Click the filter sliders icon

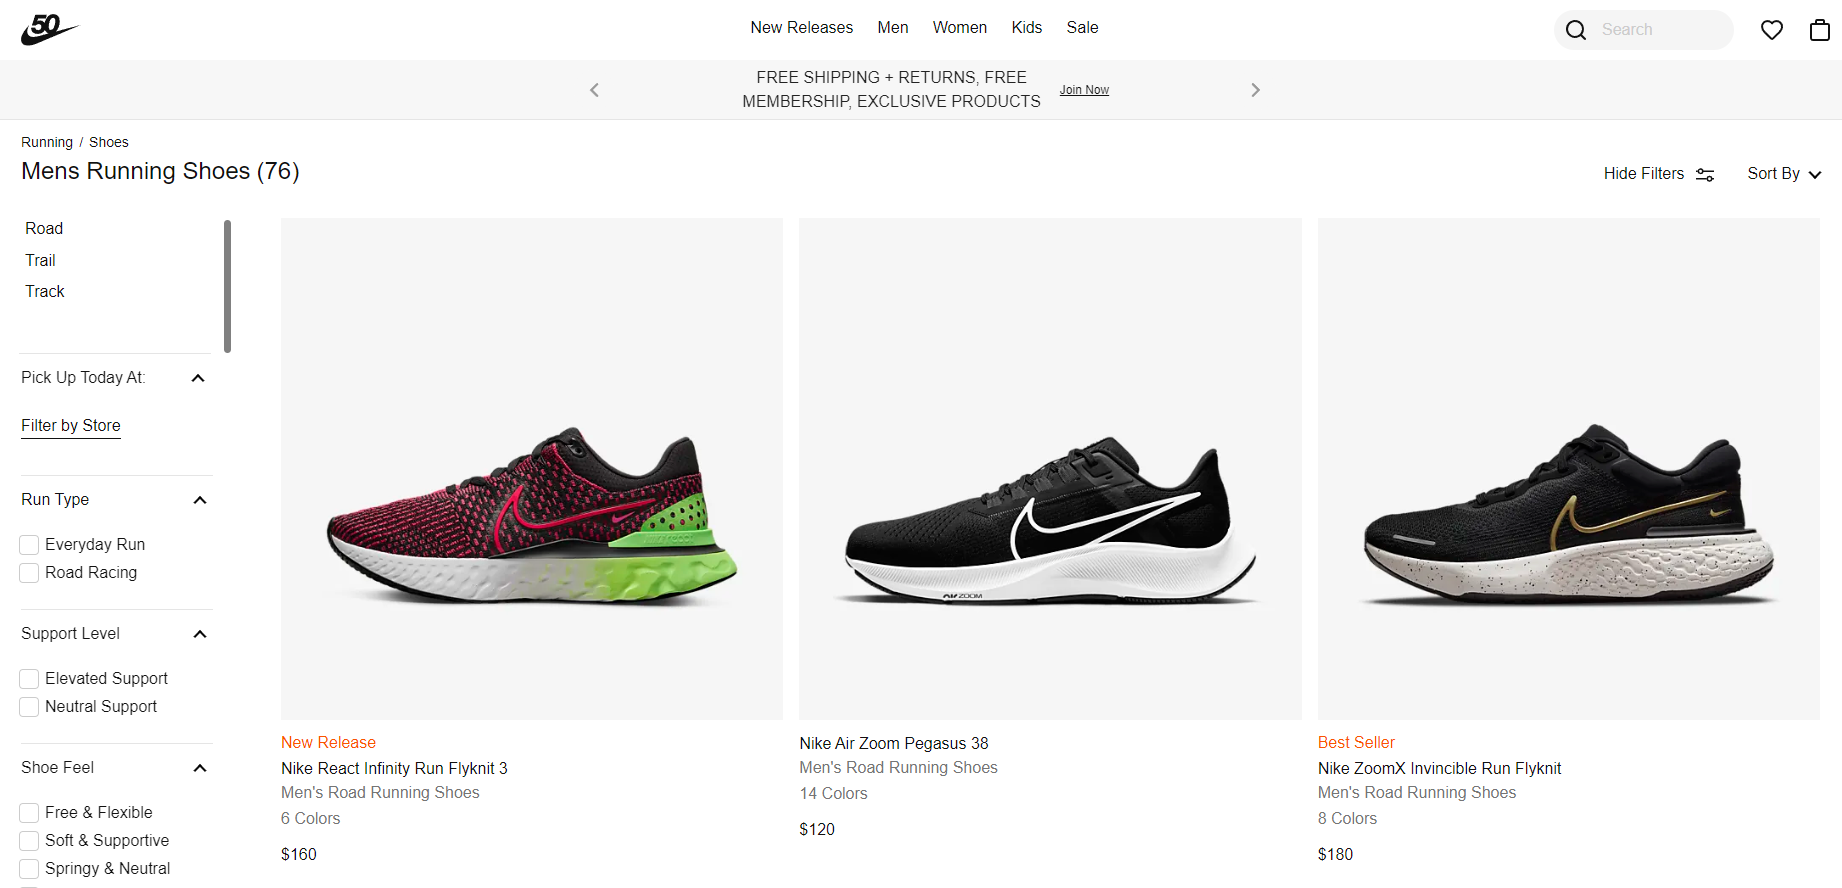point(1705,175)
